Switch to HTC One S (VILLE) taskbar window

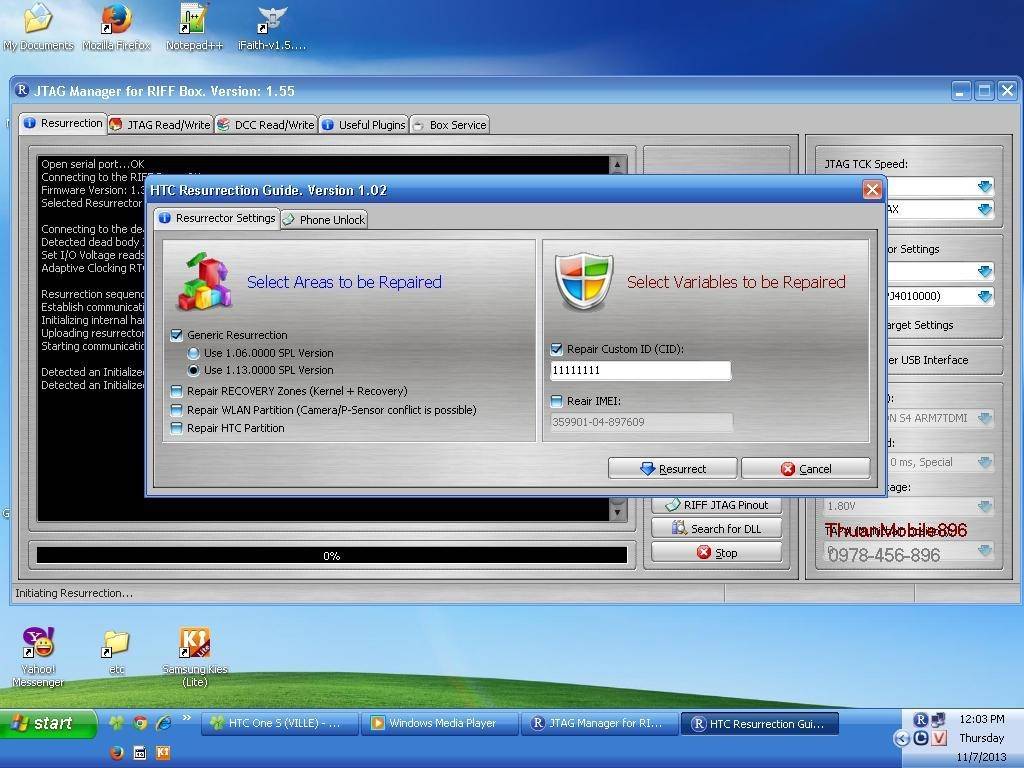click(280, 723)
